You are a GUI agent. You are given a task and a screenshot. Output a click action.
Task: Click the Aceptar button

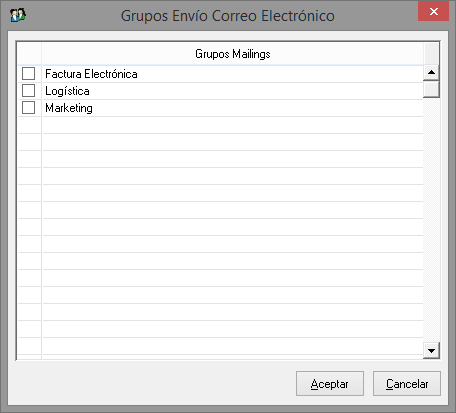point(330,384)
